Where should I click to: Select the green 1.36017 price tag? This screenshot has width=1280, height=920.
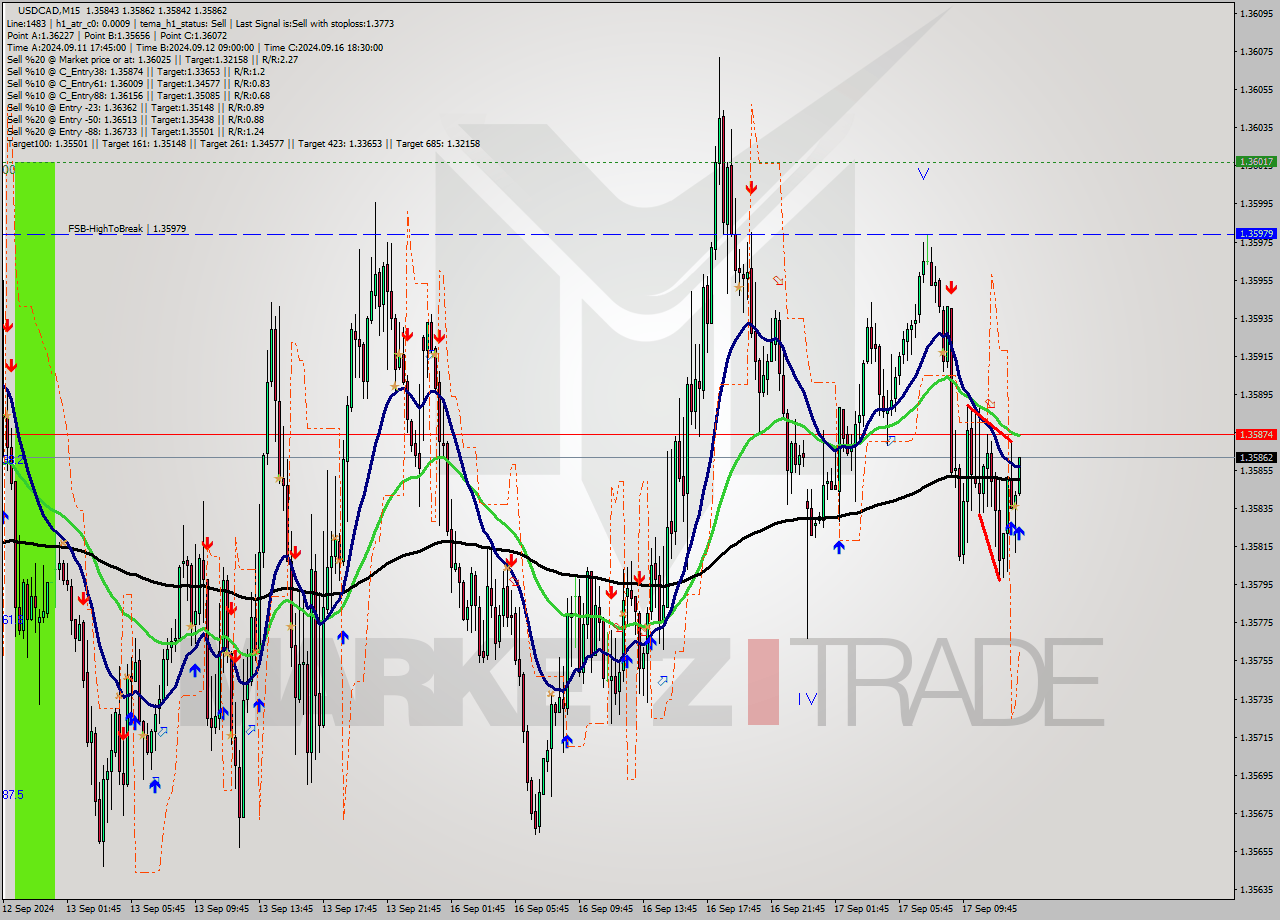1256,161
